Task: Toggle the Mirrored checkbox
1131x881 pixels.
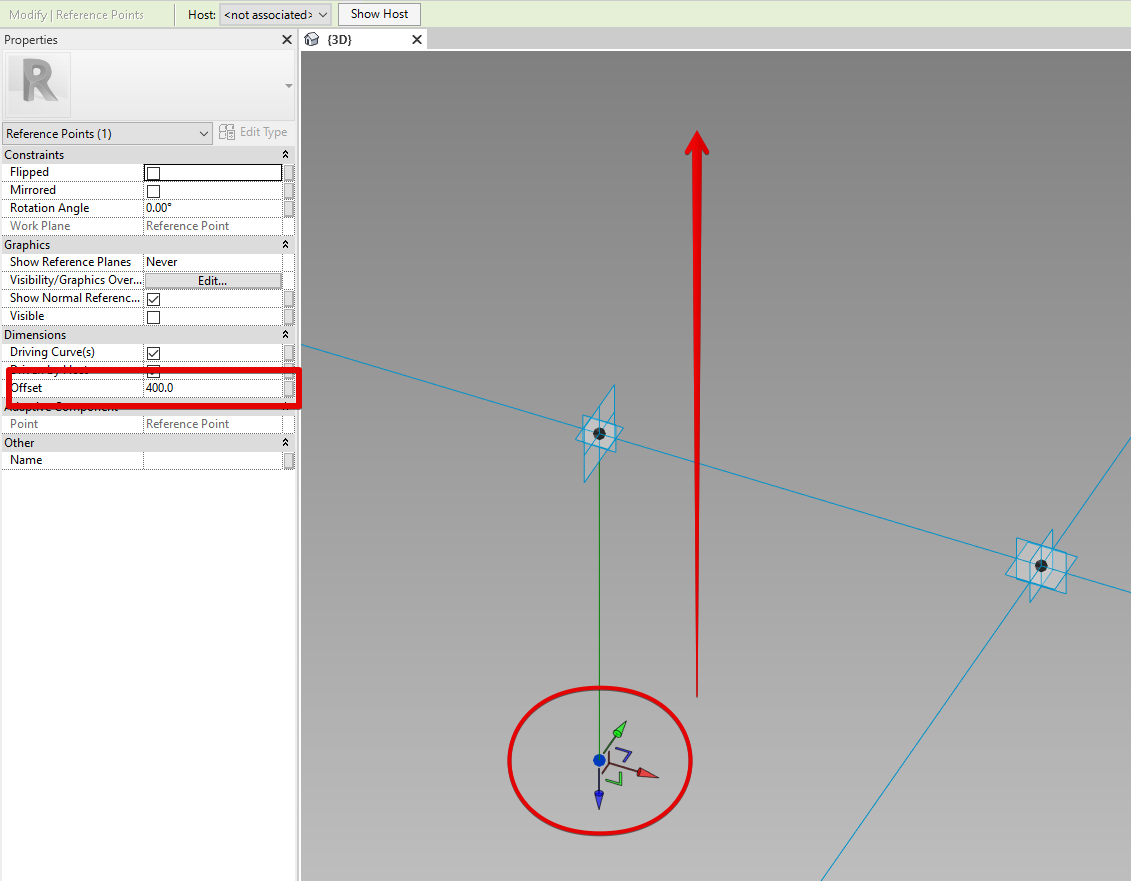Action: tap(153, 191)
